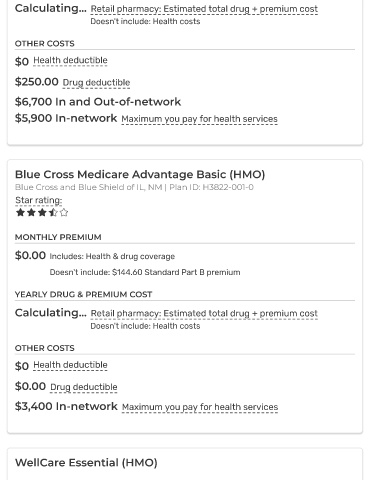The width and height of the screenshot is (370, 480).
Task: Click Health deductible link under $250.00 drug plan
Action: 70,60
